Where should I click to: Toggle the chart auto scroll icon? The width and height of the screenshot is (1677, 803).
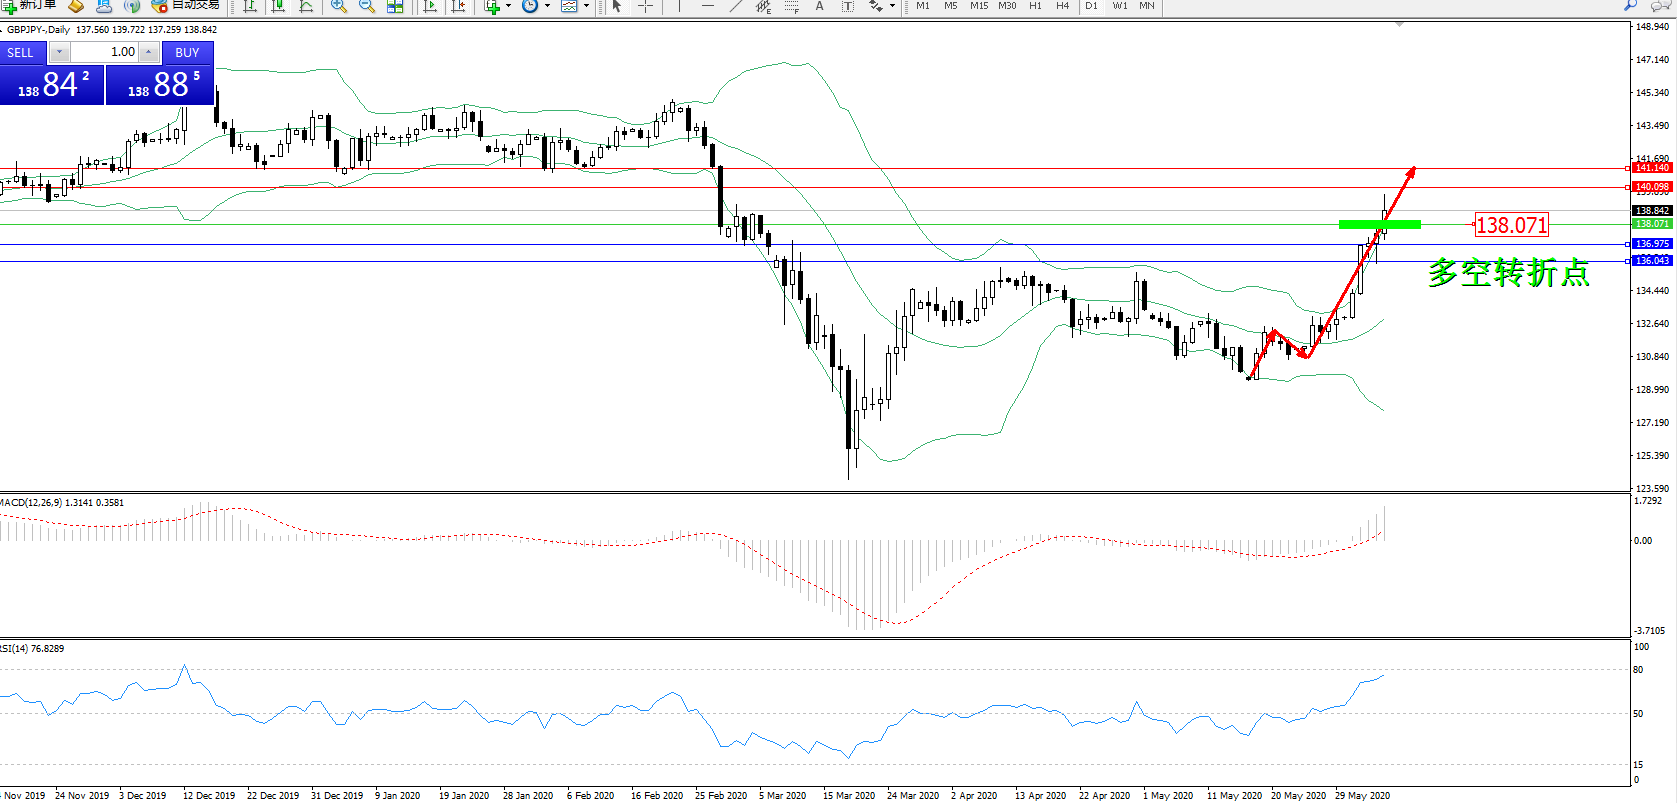click(x=430, y=6)
